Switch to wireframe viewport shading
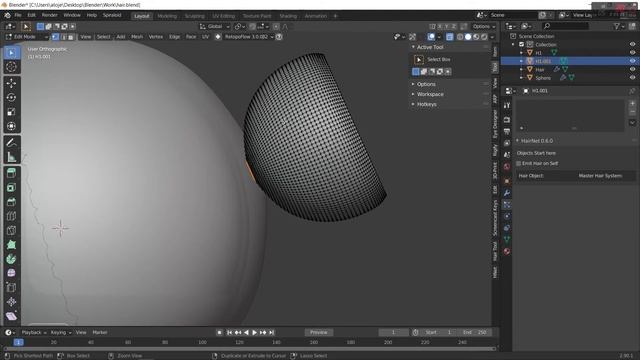This screenshot has width=640, height=360. point(460,37)
